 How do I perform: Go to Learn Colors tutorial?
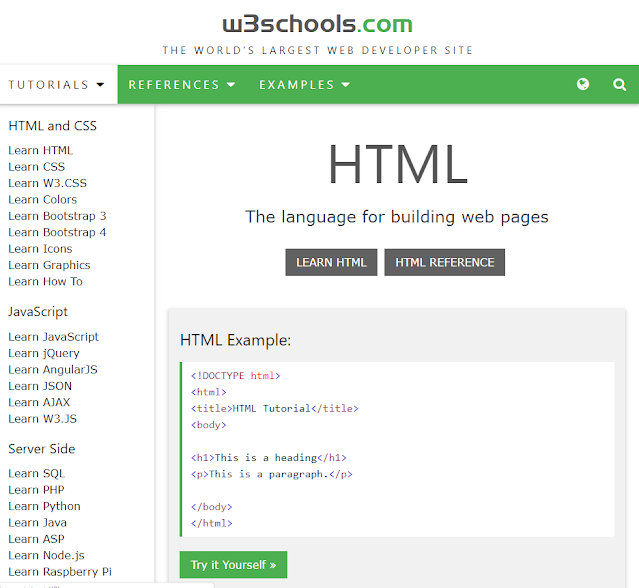(x=42, y=199)
